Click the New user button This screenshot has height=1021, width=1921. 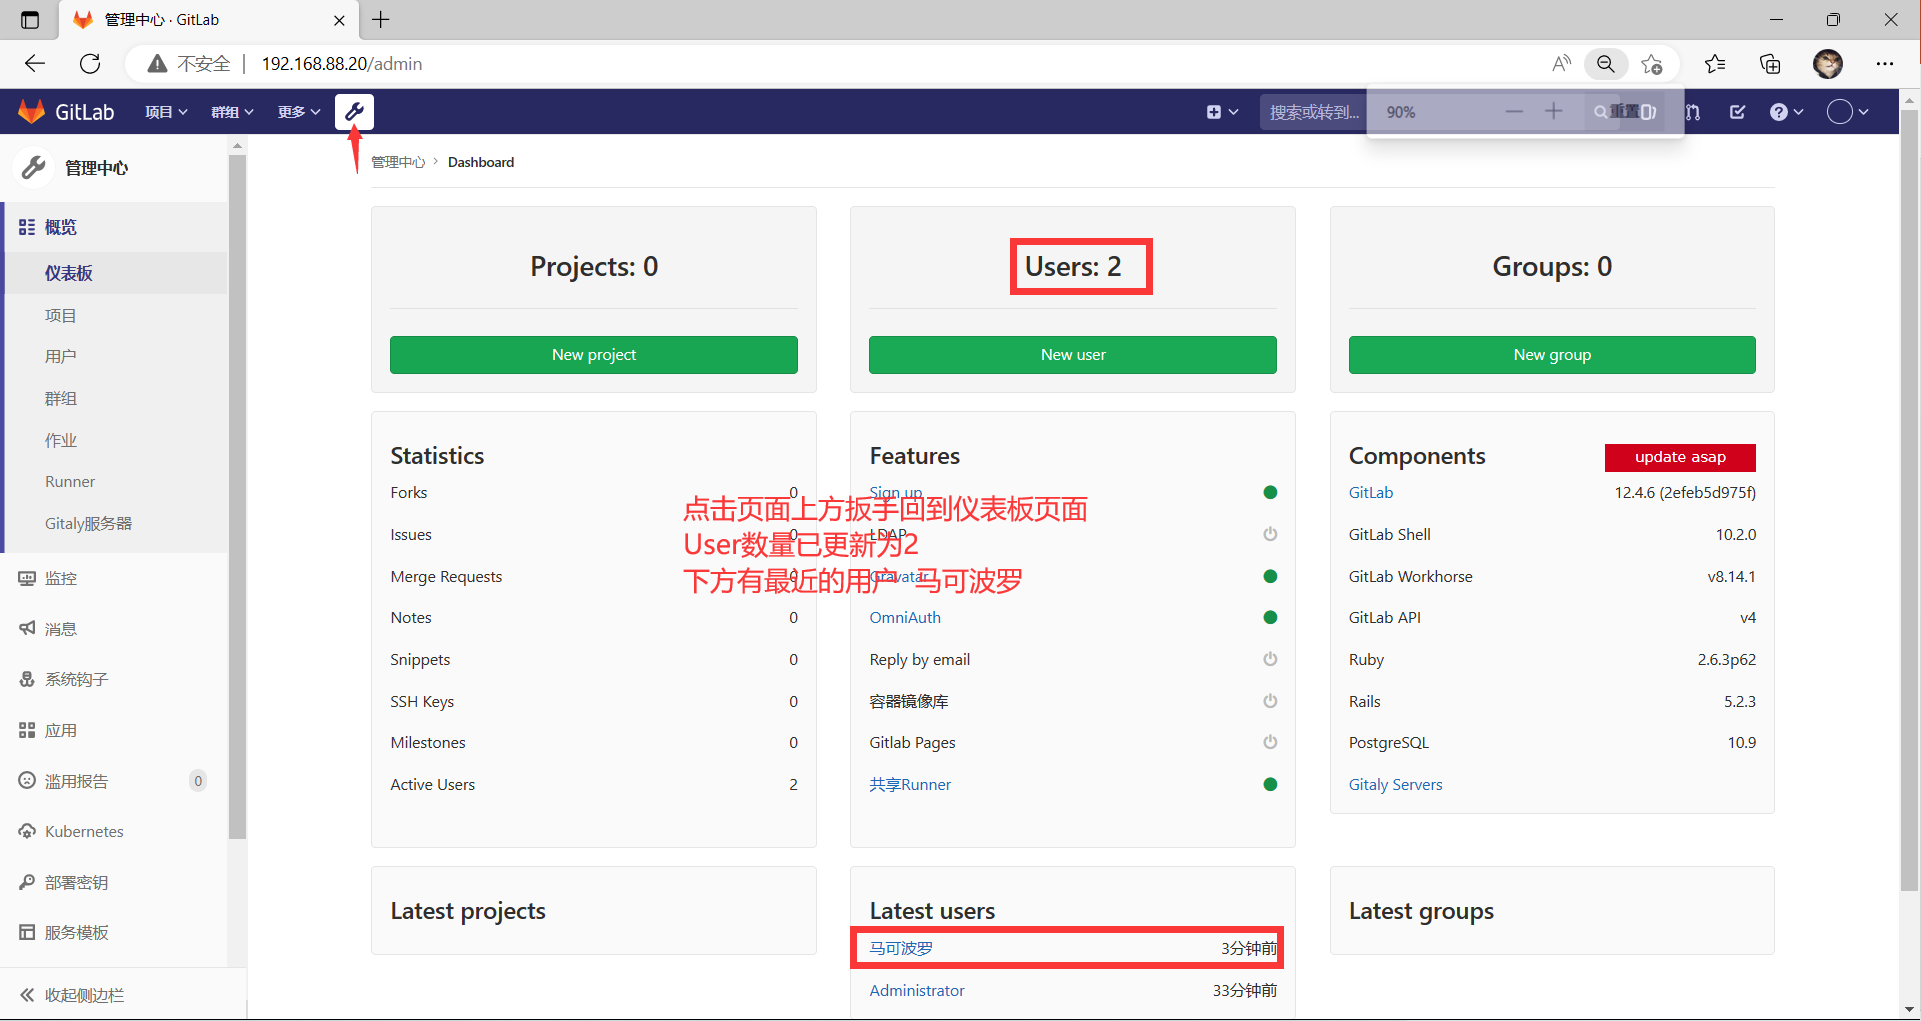point(1072,355)
